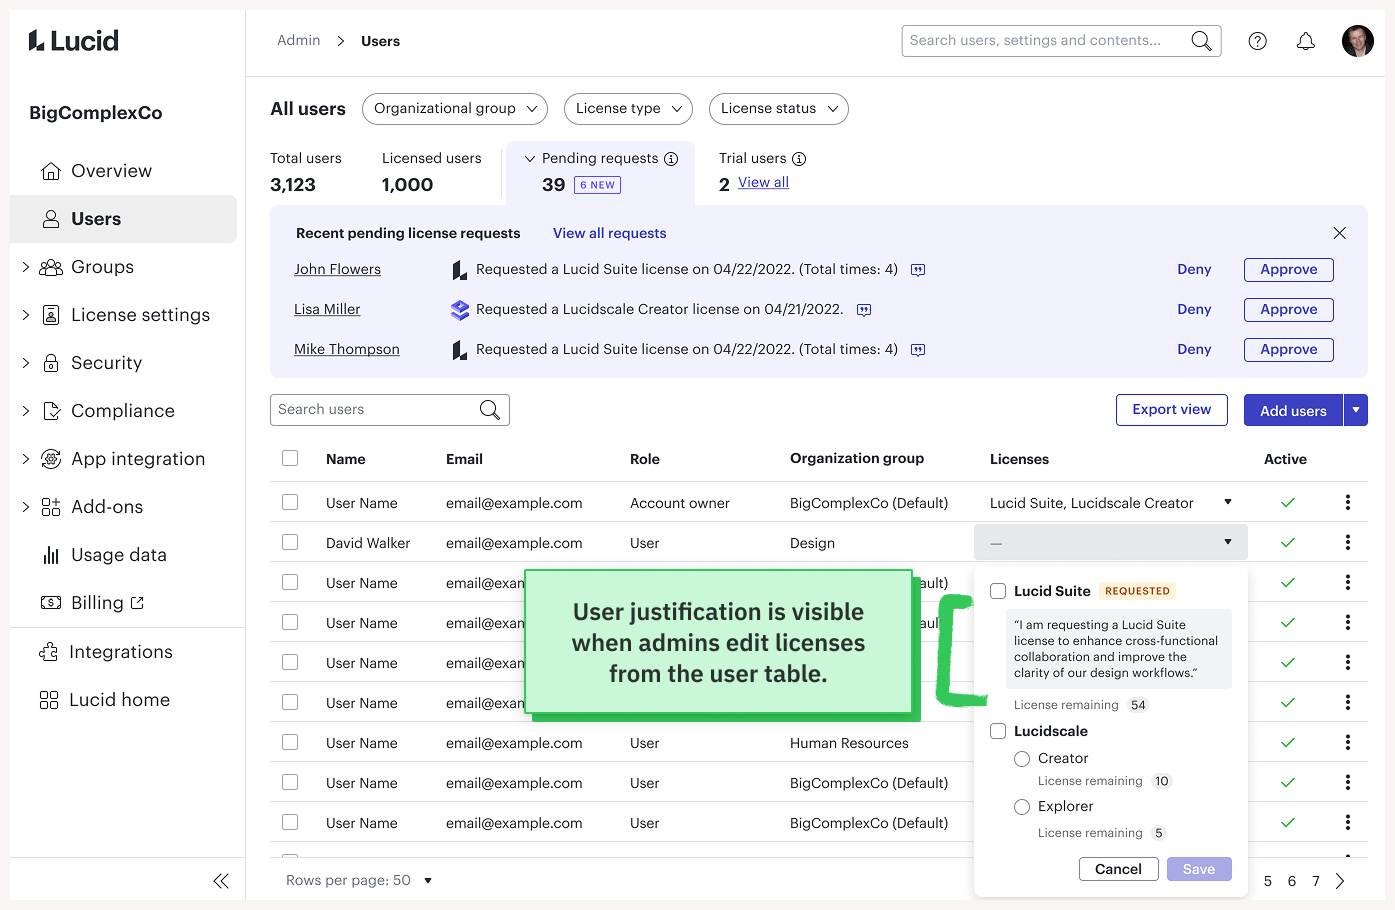This screenshot has height=910, width=1395.
Task: Open the help question mark icon
Action: point(1258,41)
